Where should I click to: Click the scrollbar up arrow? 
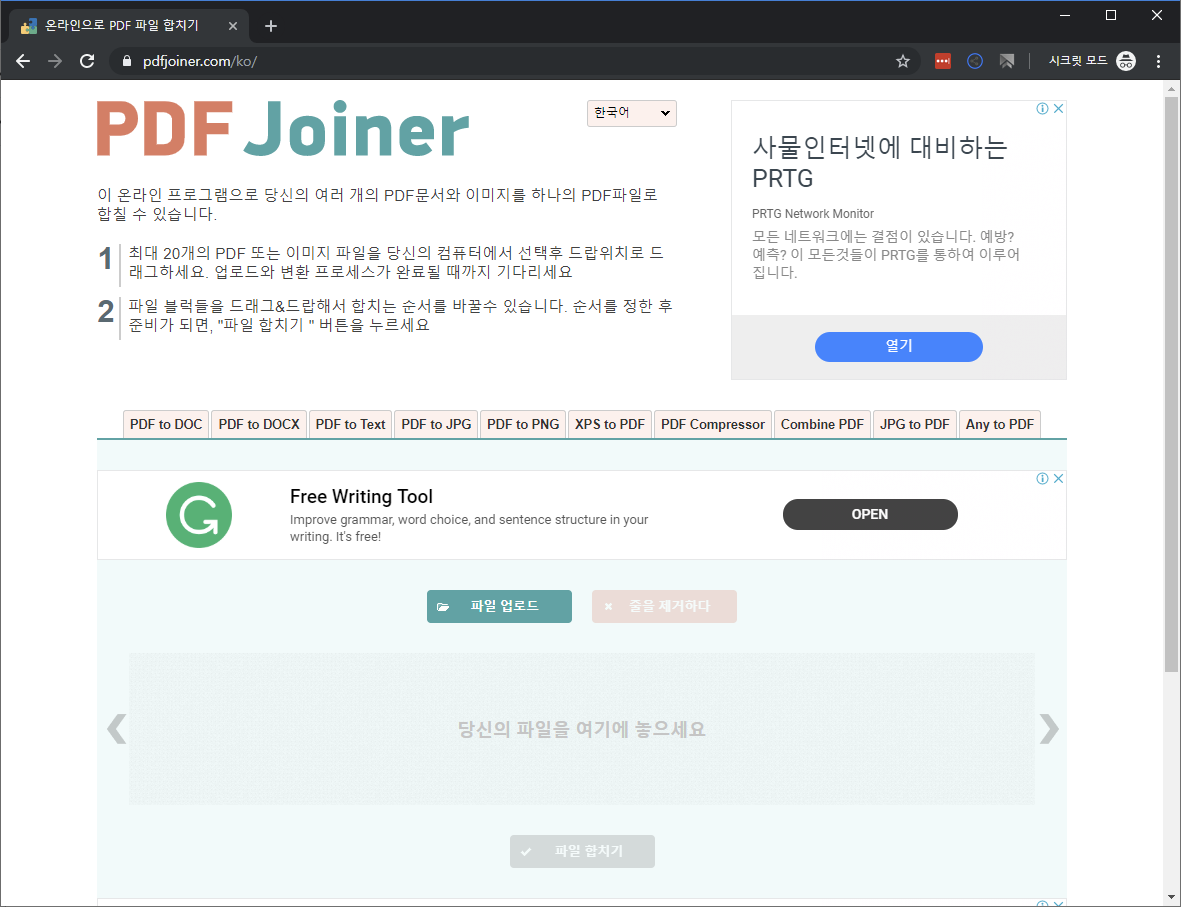click(x=1171, y=89)
